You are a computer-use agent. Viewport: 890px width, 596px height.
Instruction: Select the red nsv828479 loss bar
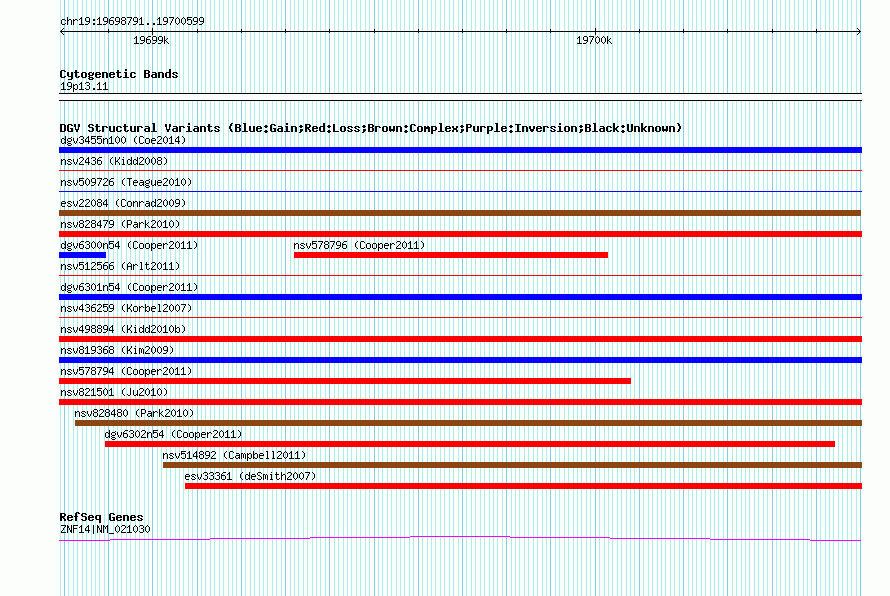click(460, 234)
